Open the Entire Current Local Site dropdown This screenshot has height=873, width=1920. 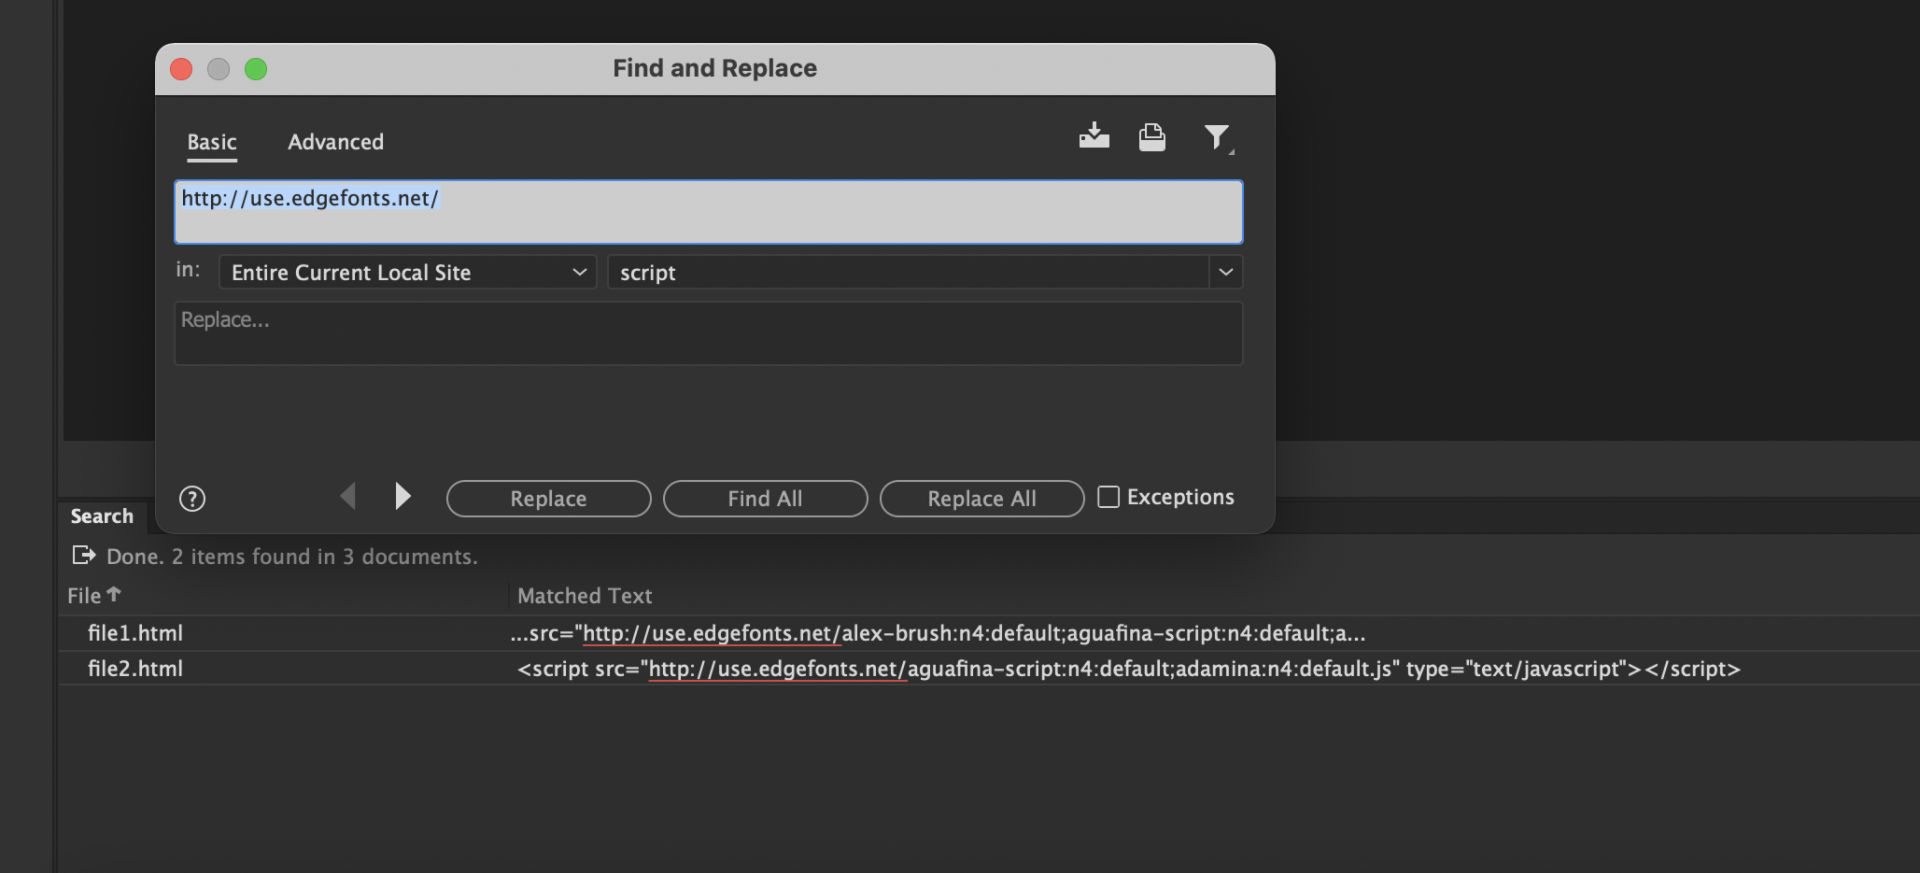(x=407, y=272)
